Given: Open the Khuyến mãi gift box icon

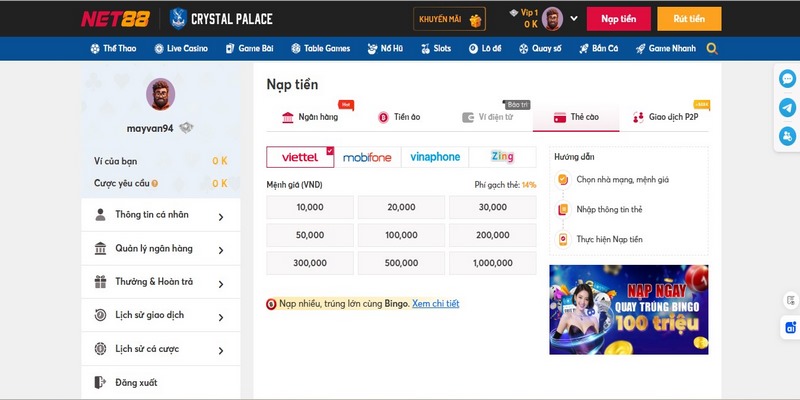Looking at the screenshot, I should 475,20.
